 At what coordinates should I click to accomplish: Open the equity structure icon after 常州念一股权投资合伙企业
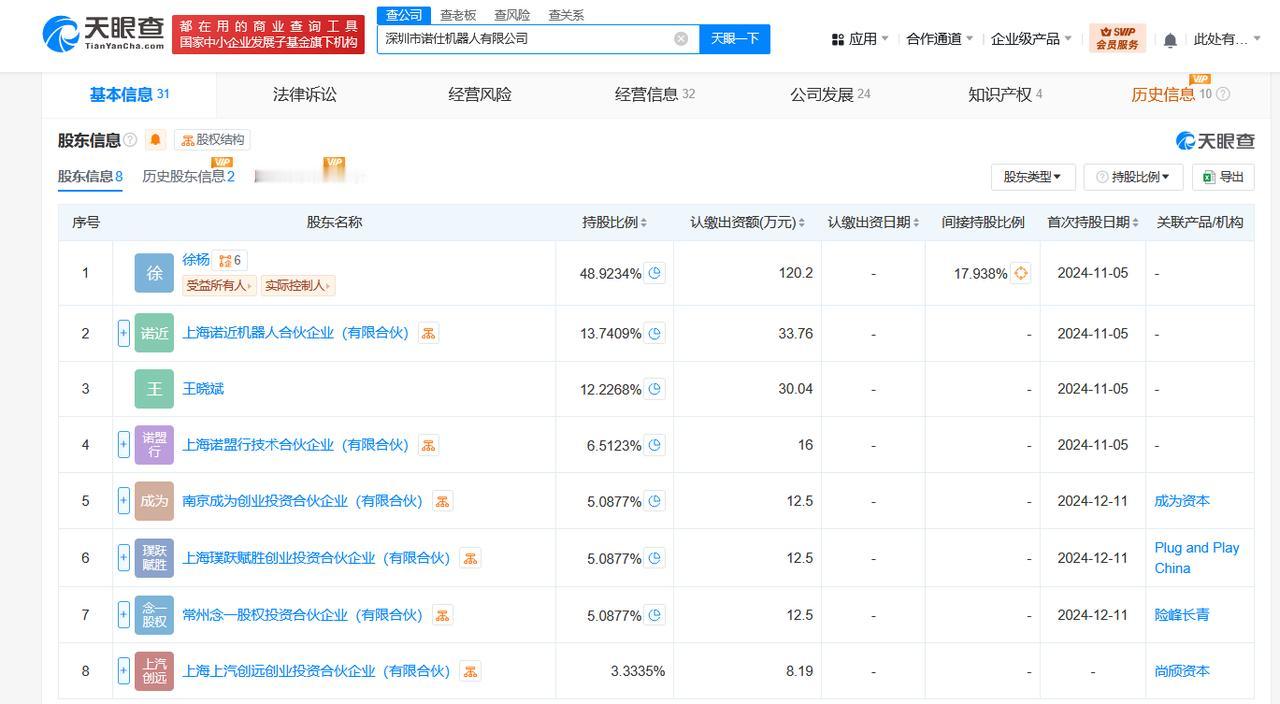(442, 615)
